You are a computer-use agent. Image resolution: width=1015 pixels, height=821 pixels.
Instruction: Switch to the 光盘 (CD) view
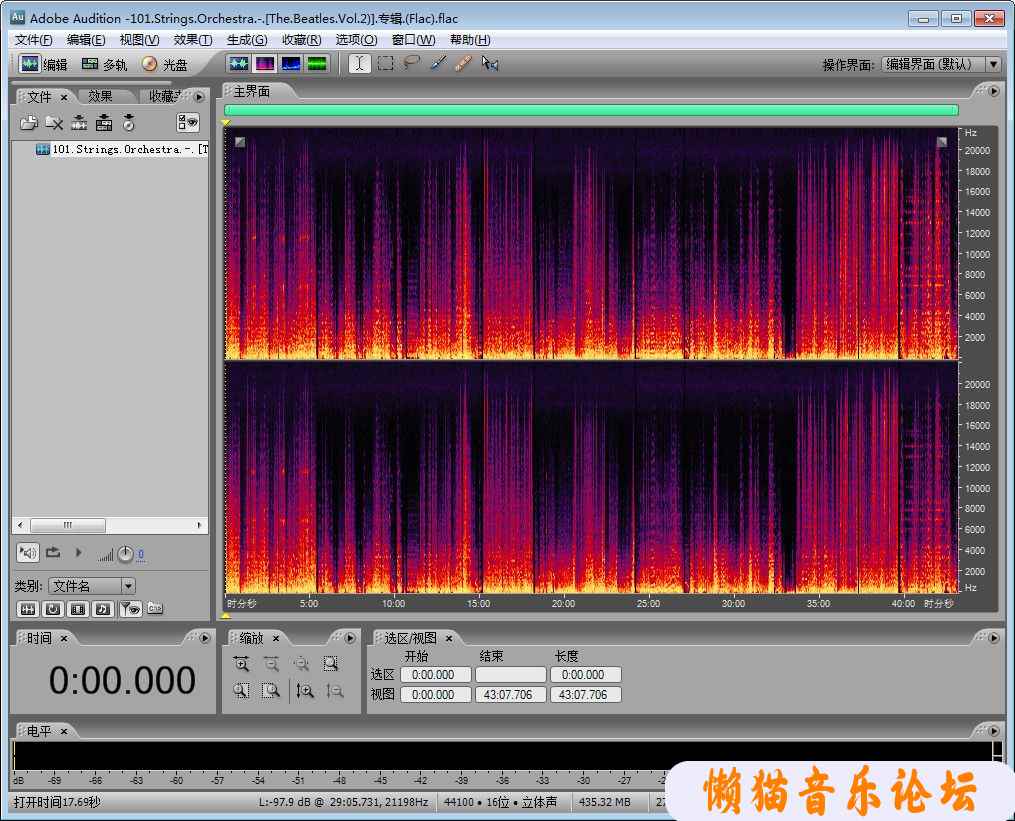[x=164, y=64]
